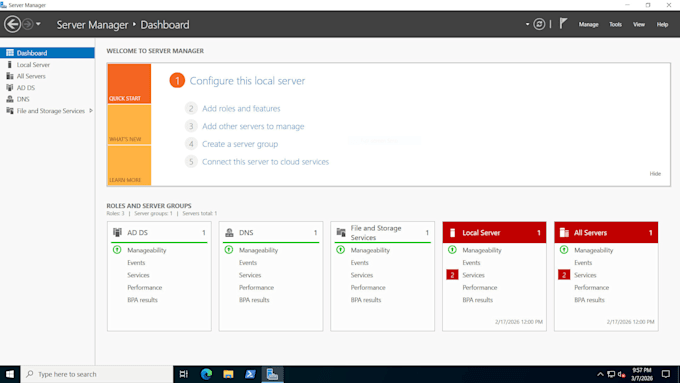Click AD DS Manageability status icon
The width and height of the screenshot is (680, 383).
[x=117, y=250]
